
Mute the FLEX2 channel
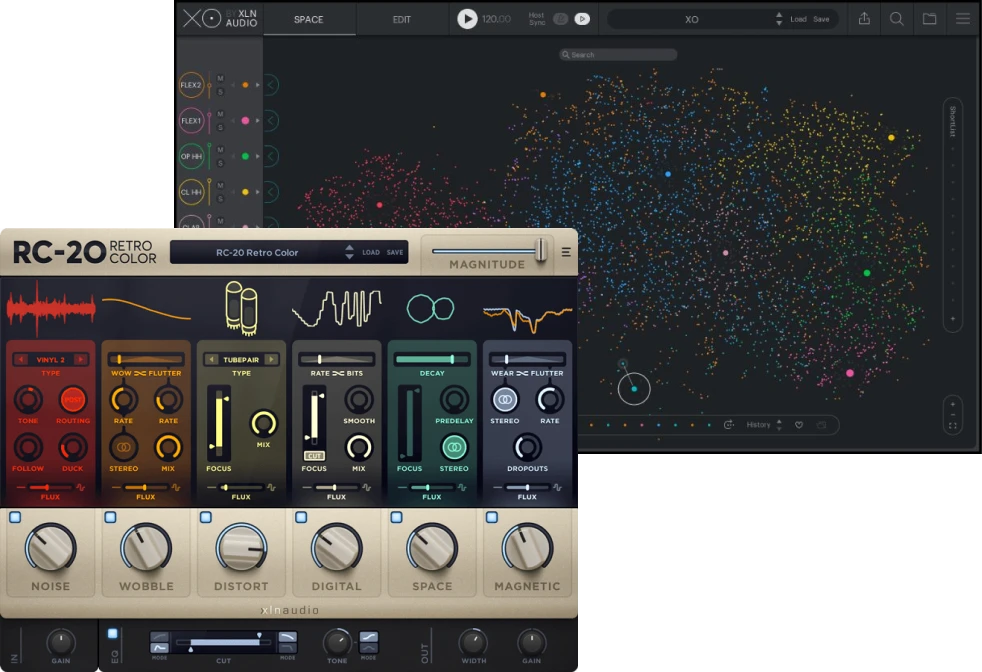[221, 78]
